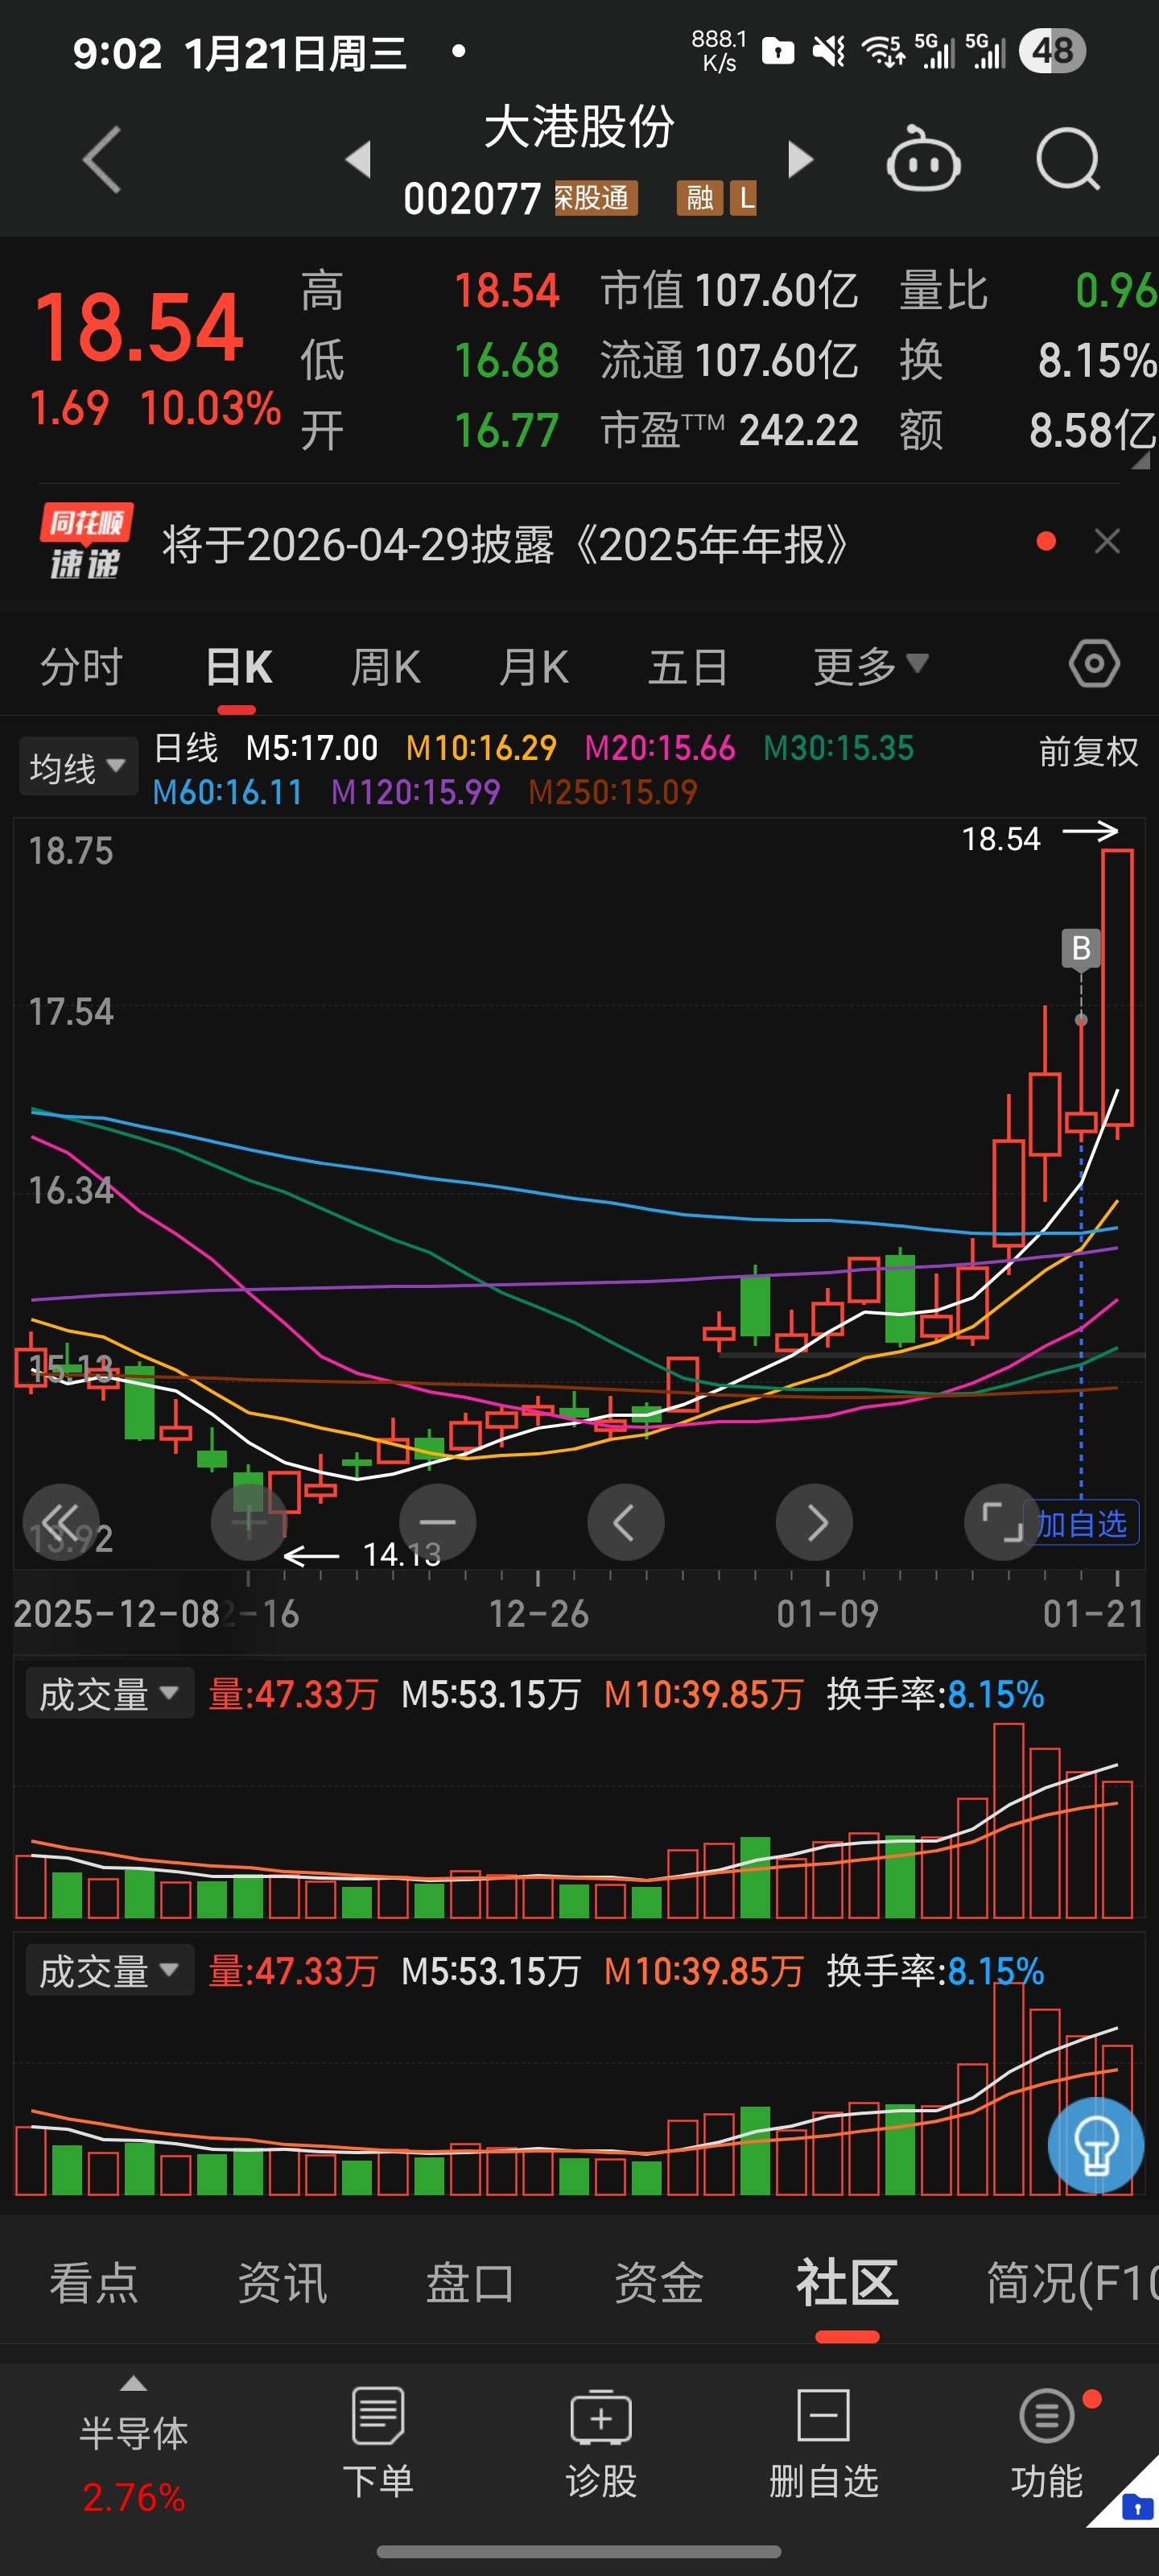Tap stock name 大港股份 header
1159x2576 pixels.
tap(580, 128)
